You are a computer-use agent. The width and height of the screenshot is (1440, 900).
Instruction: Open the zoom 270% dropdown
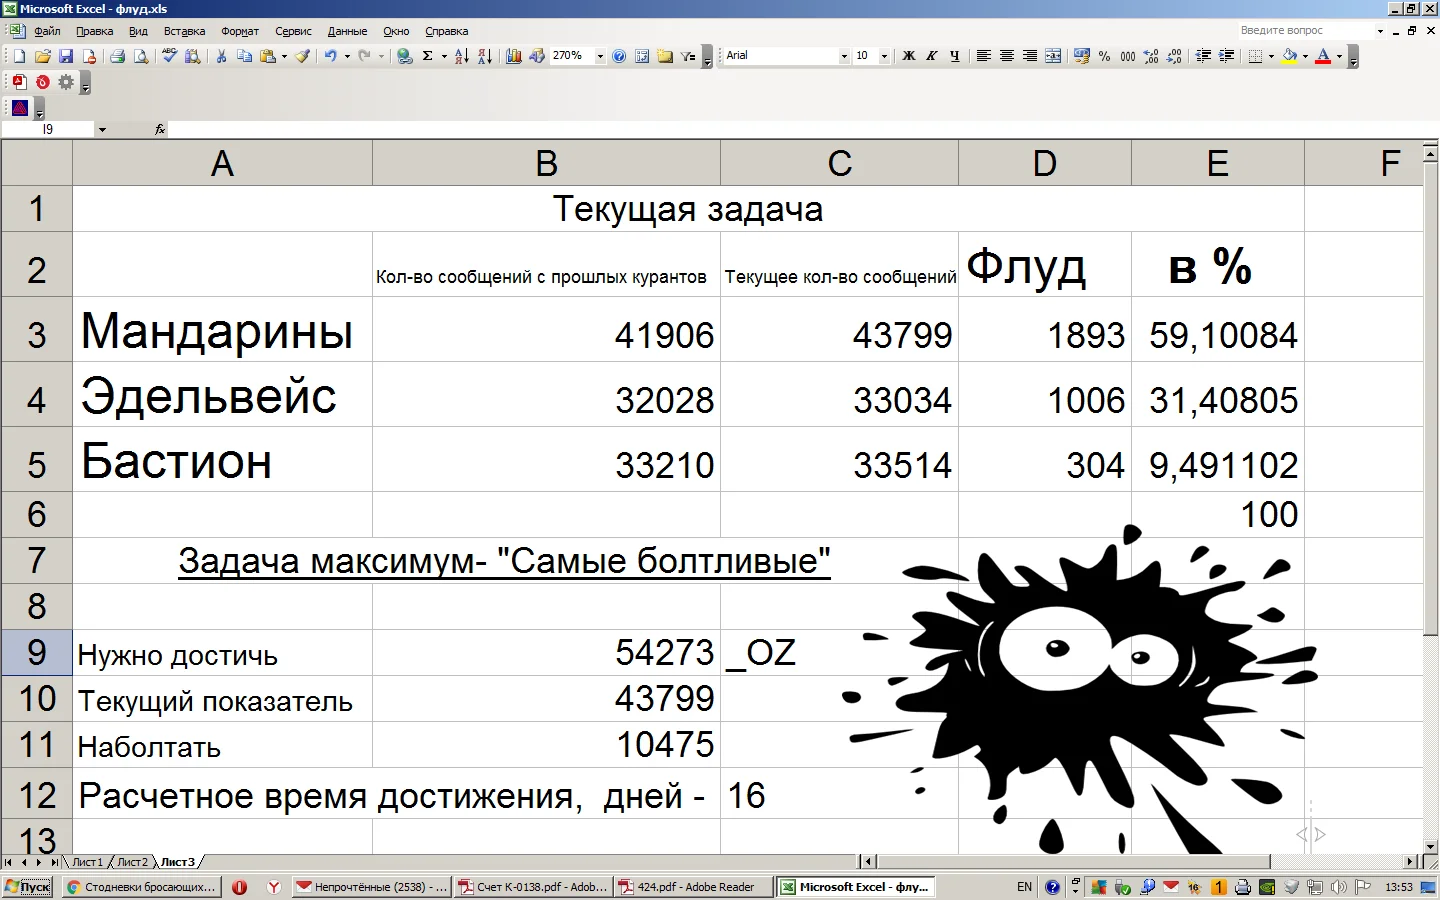[x=600, y=56]
